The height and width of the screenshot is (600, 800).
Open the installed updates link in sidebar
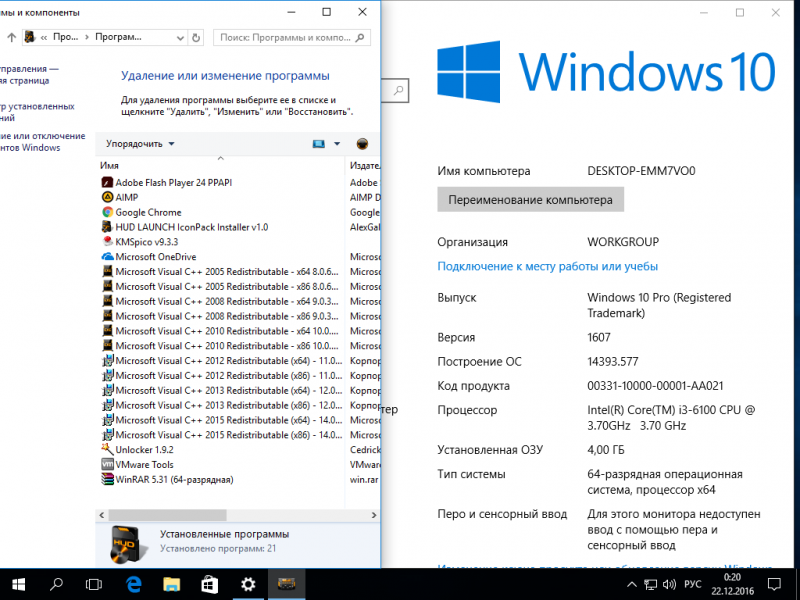point(37,112)
